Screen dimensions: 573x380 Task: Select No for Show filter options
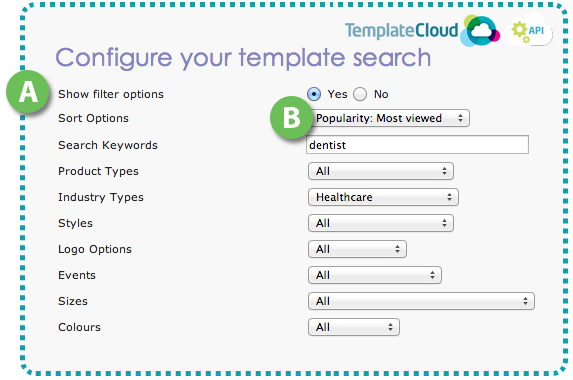pyautogui.click(x=360, y=94)
